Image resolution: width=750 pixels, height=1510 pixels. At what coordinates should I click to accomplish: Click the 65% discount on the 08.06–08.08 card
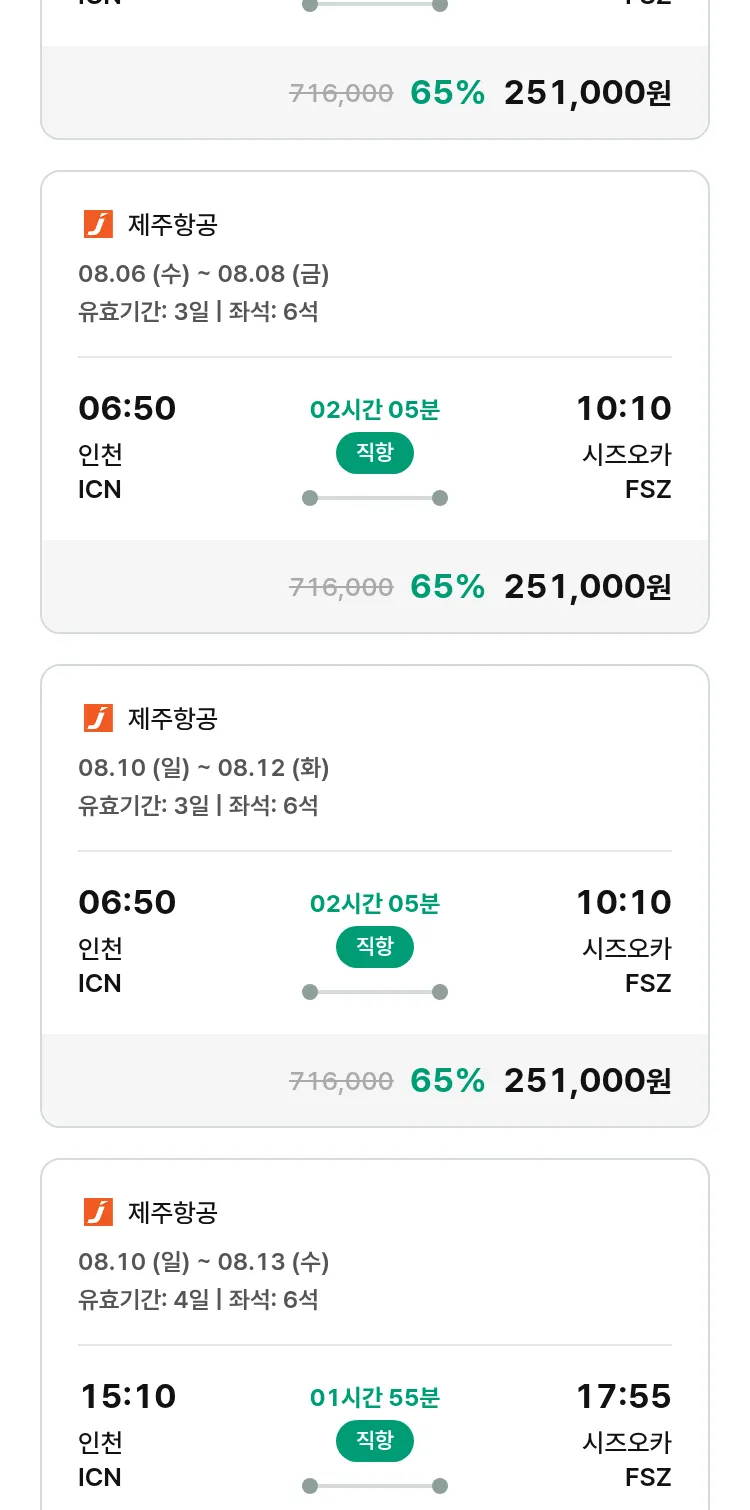coord(447,587)
